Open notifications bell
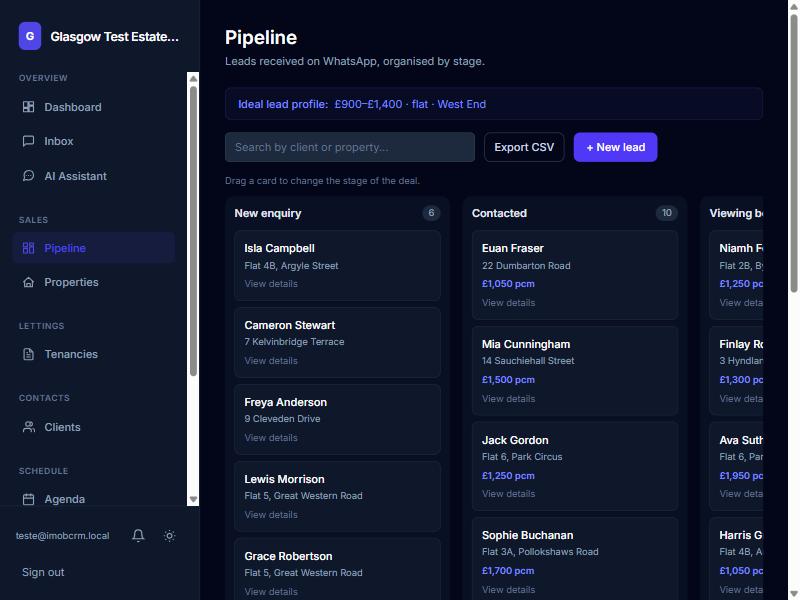Screen dimensions: 800x600 point(138,535)
